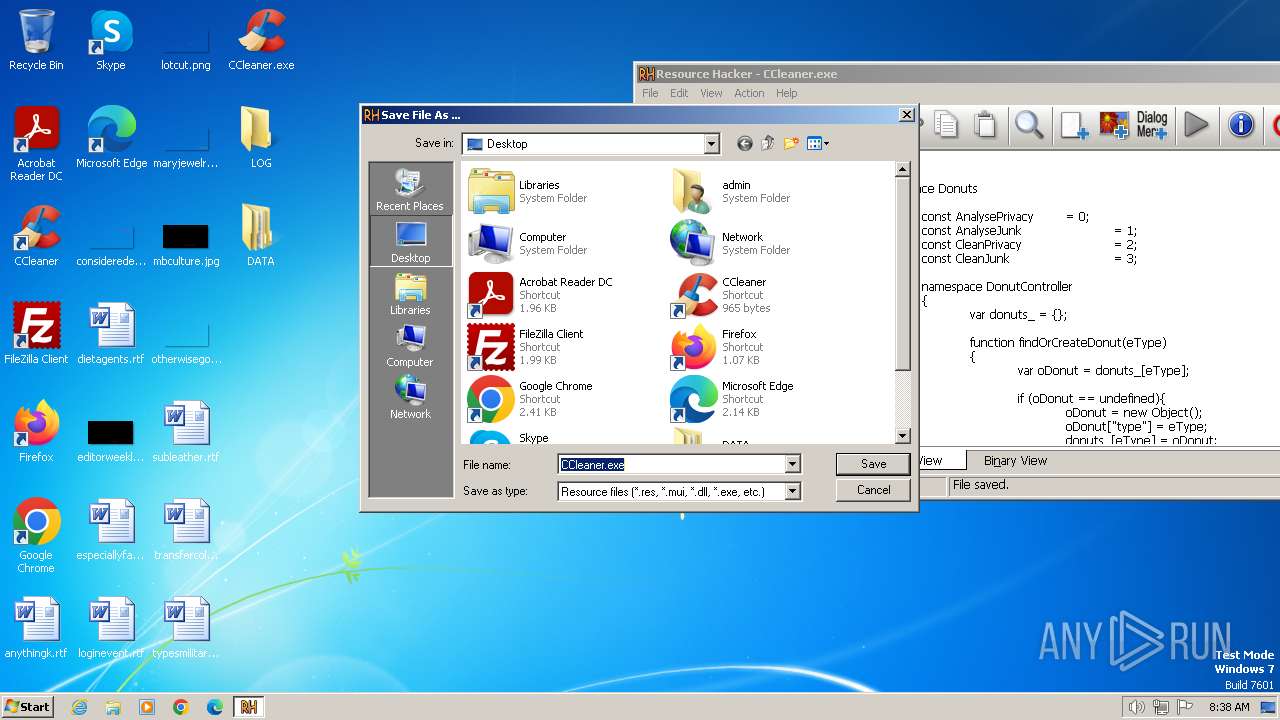Open Internet Explorer from the taskbar

79,707
